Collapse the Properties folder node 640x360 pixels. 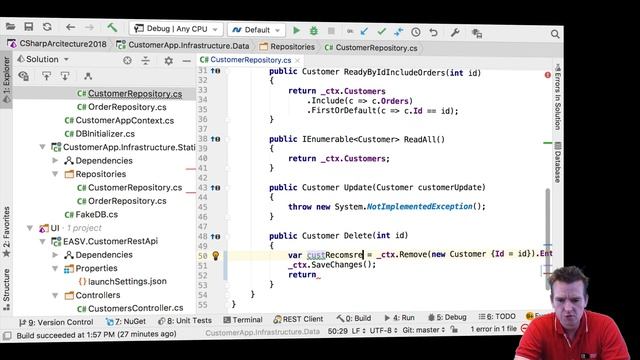55,268
